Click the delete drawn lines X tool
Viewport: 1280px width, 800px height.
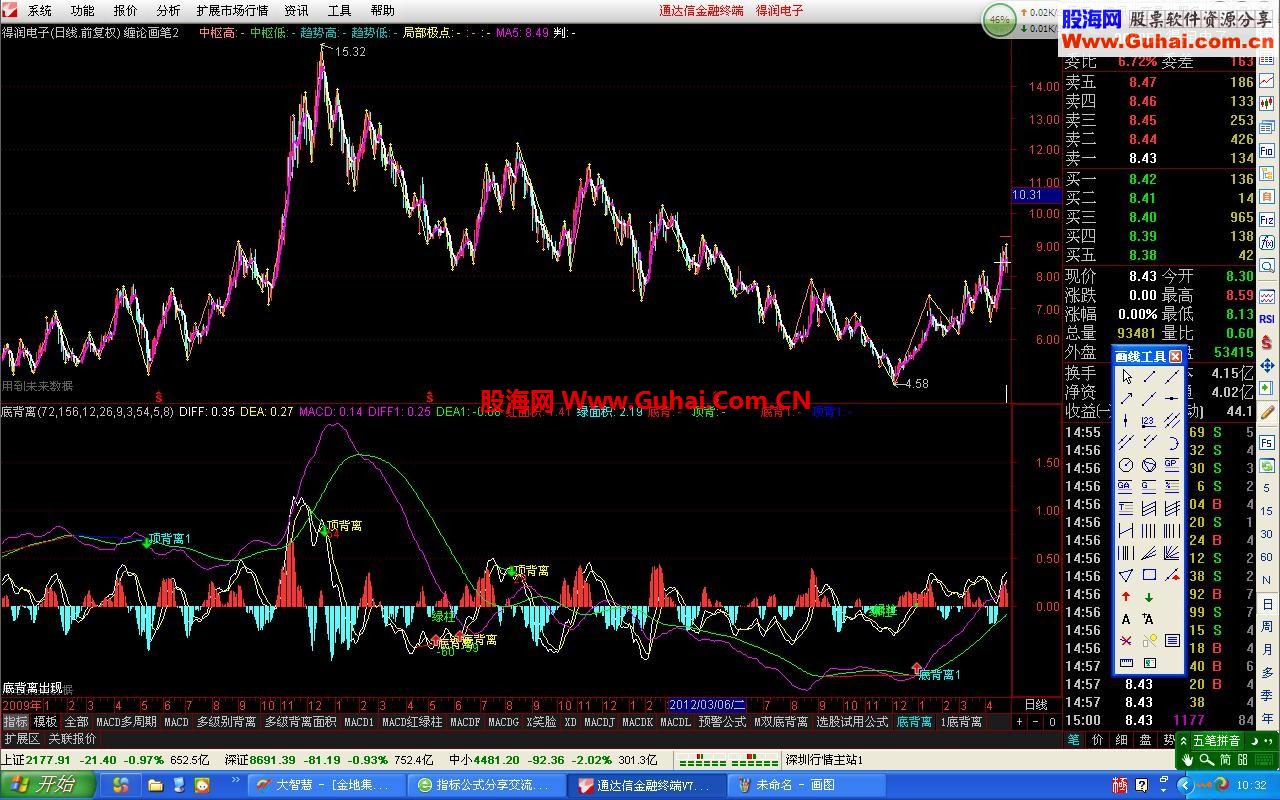point(1126,641)
